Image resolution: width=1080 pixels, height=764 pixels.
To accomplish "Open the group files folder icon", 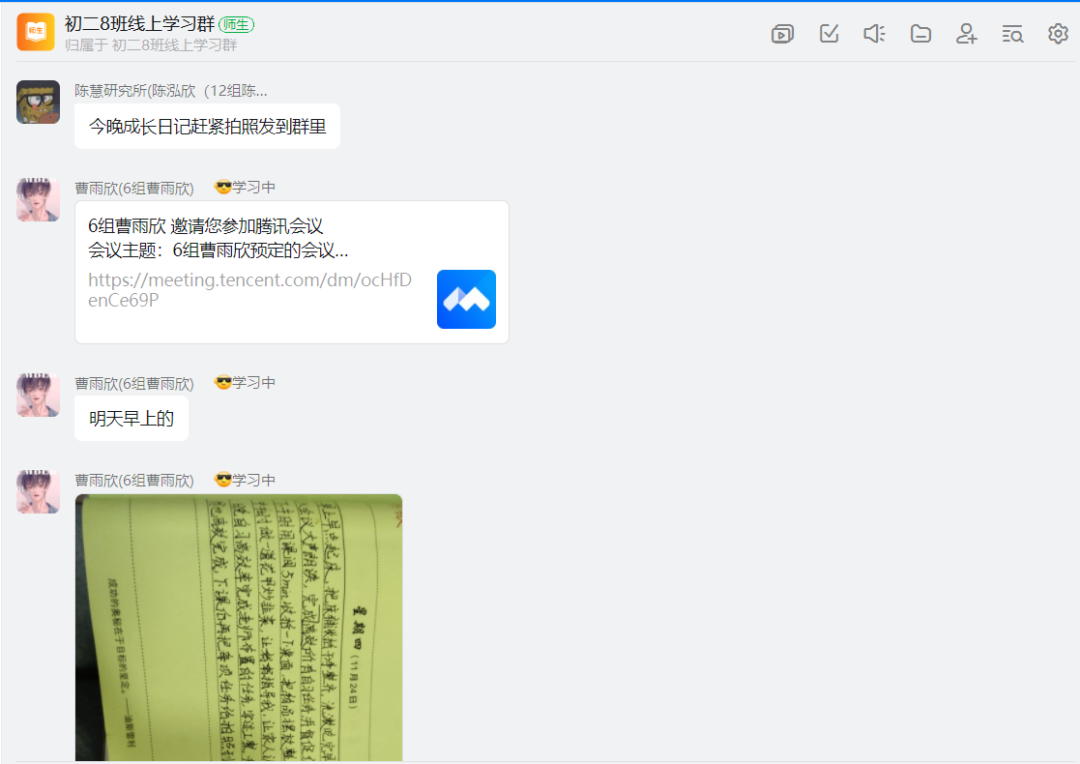I will [920, 33].
